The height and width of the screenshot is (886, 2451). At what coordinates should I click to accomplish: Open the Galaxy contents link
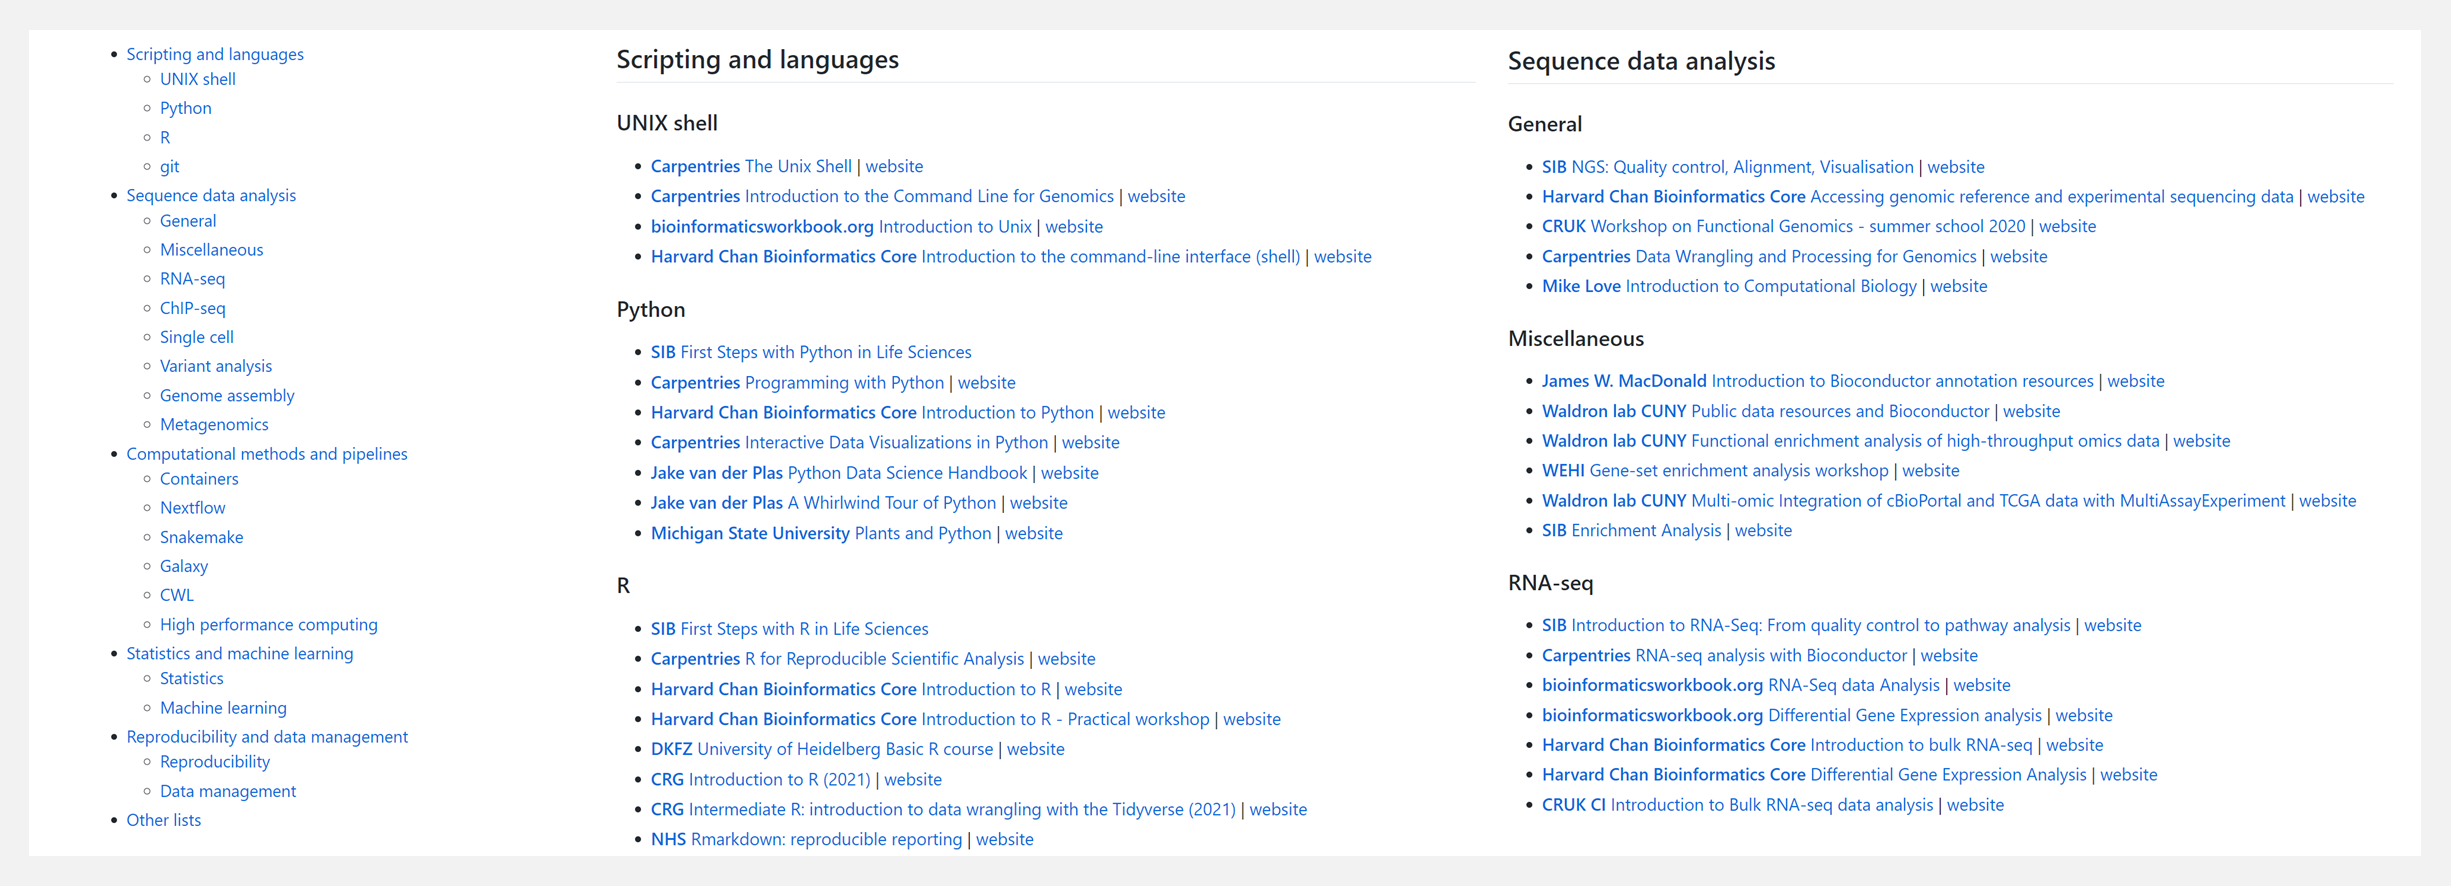tap(184, 566)
